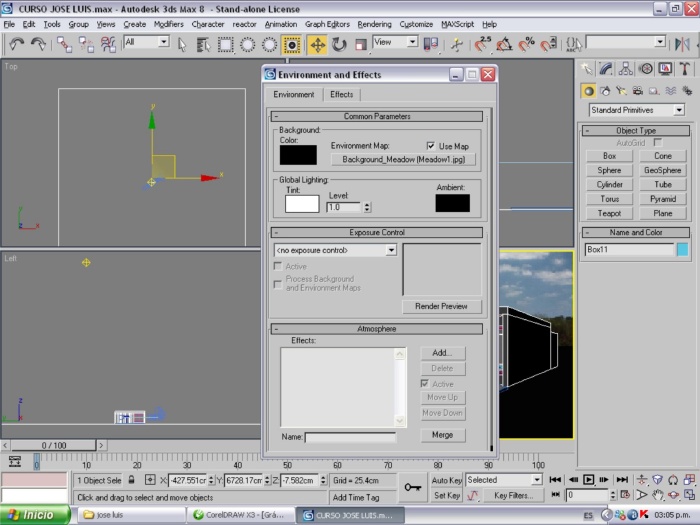This screenshot has height=525, width=700.
Task: Activate the Select and Move tool
Action: click(x=317, y=45)
